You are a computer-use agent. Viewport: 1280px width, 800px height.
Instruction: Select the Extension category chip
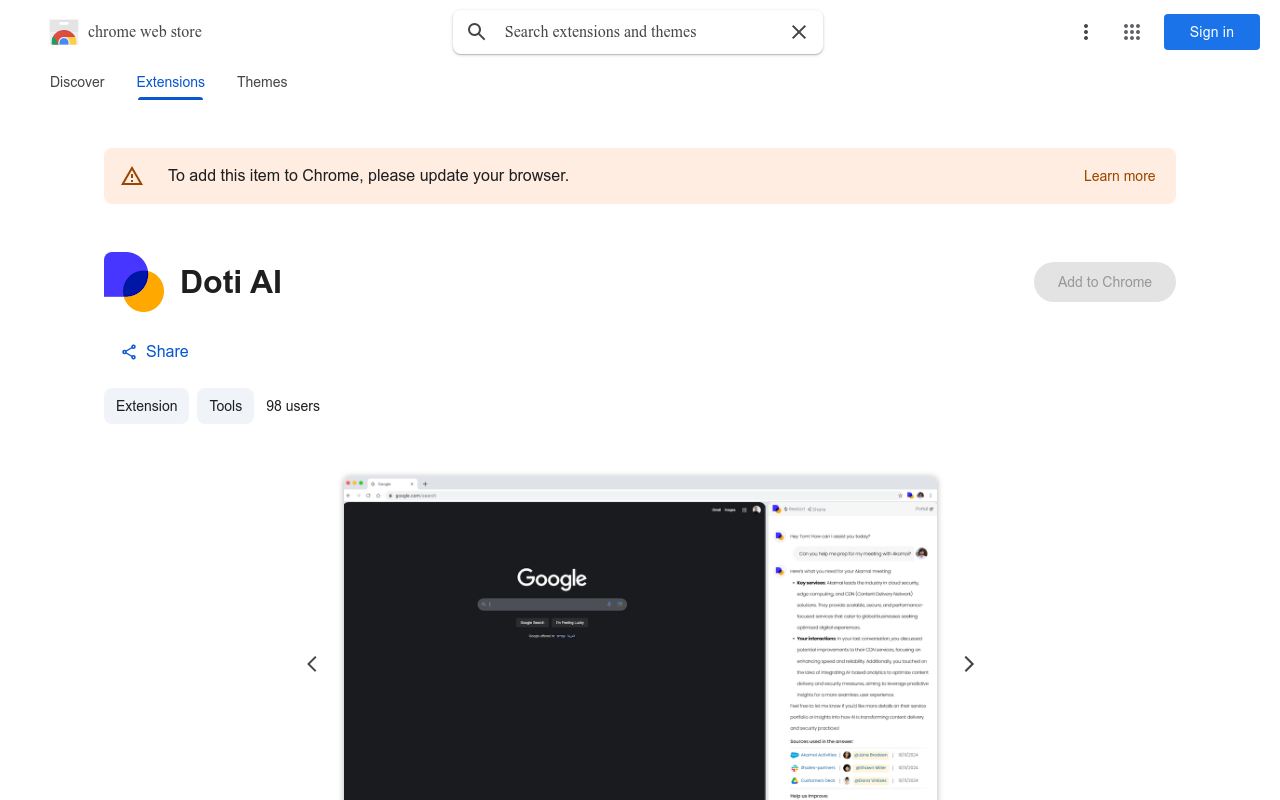coord(146,406)
